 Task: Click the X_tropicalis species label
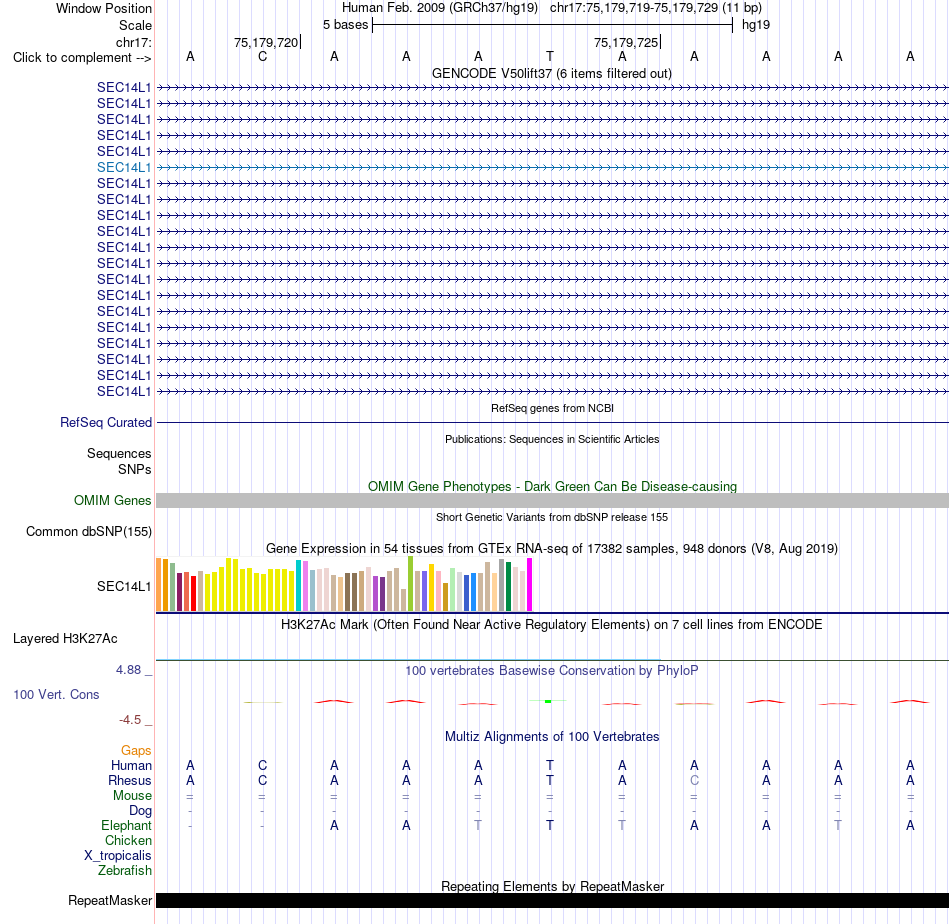(x=118, y=856)
